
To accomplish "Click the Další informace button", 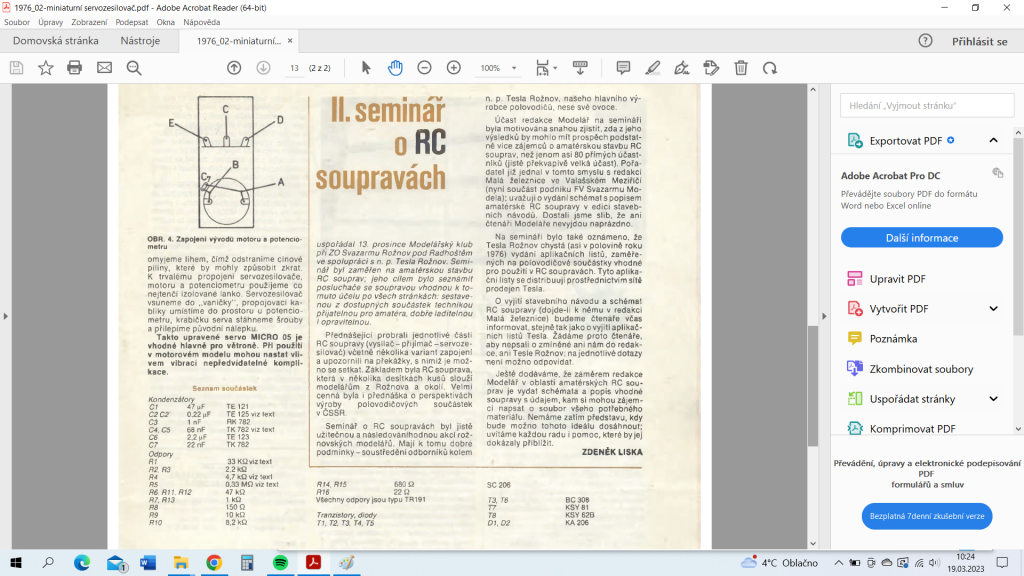I will 921,238.
